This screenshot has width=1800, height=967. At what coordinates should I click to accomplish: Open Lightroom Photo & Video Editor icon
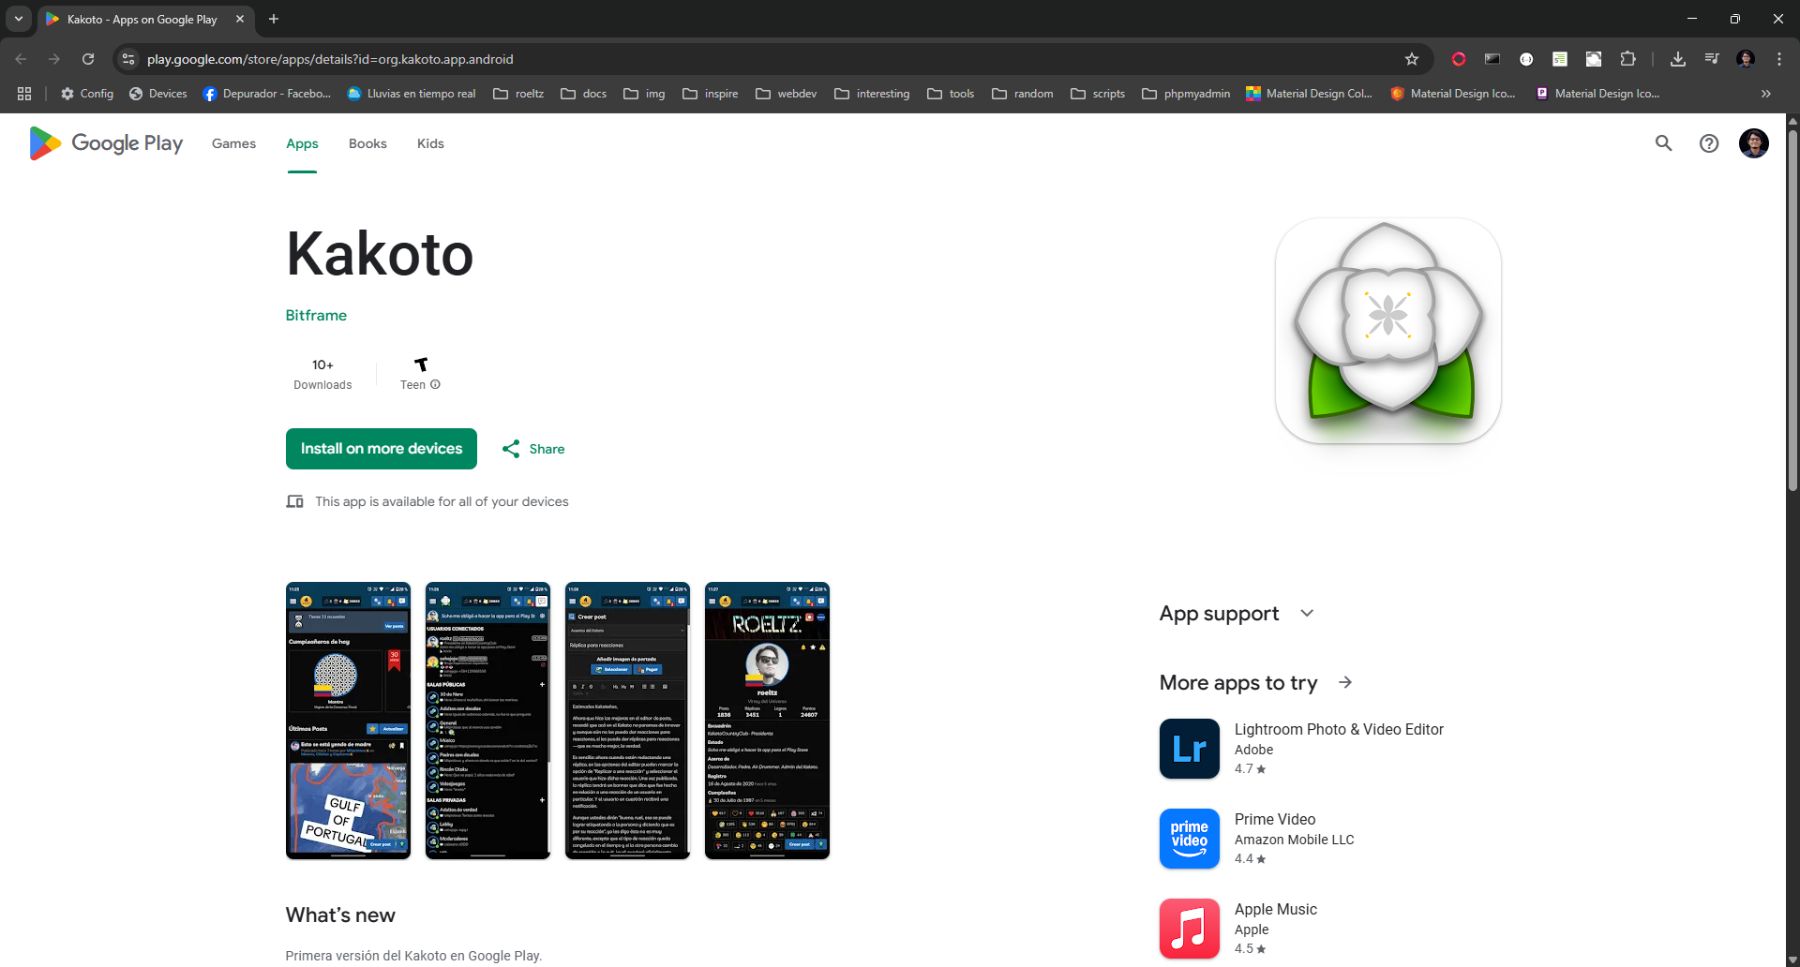coord(1189,749)
